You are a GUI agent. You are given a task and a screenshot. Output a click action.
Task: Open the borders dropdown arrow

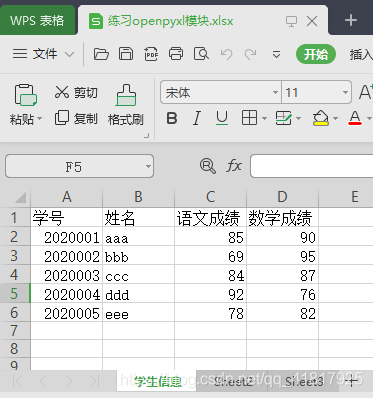pyautogui.click(x=264, y=118)
